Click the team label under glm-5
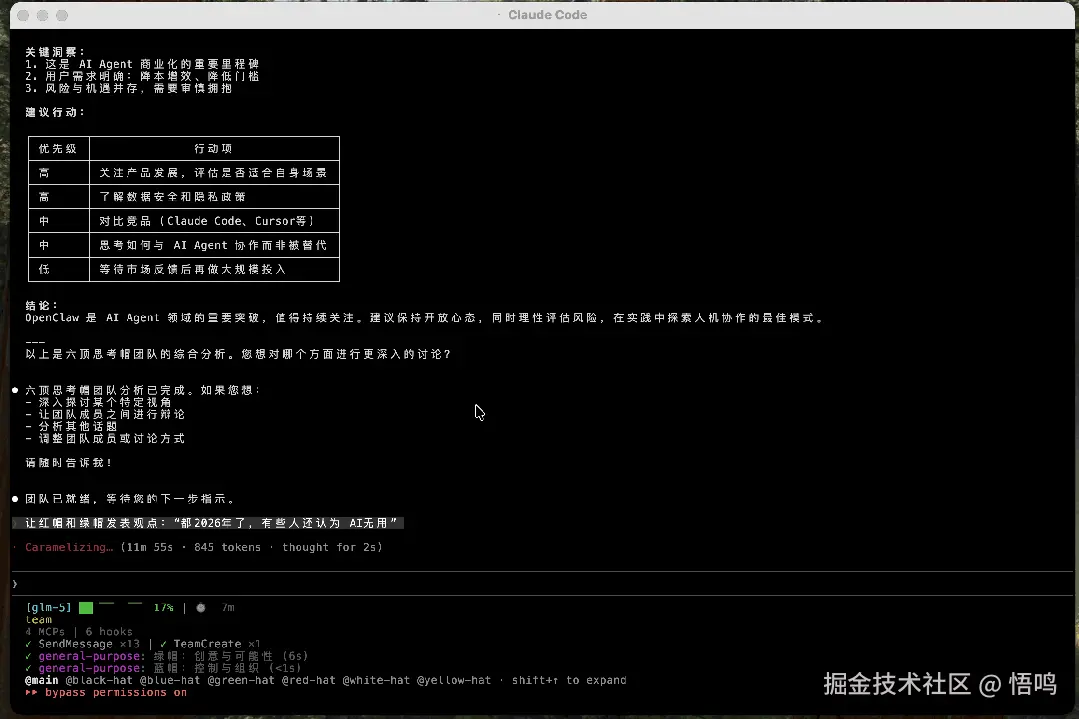The height and width of the screenshot is (719, 1079). point(39,620)
